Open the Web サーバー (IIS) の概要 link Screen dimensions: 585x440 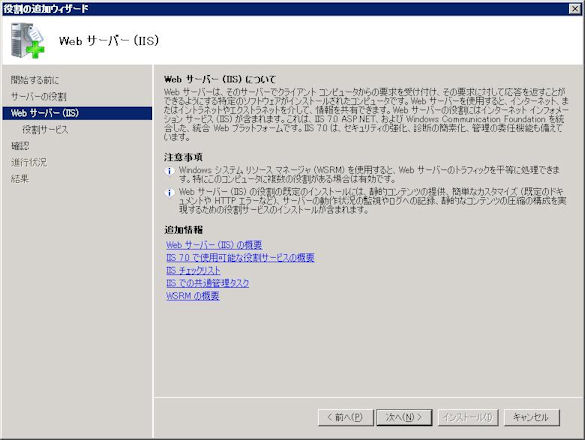214,245
